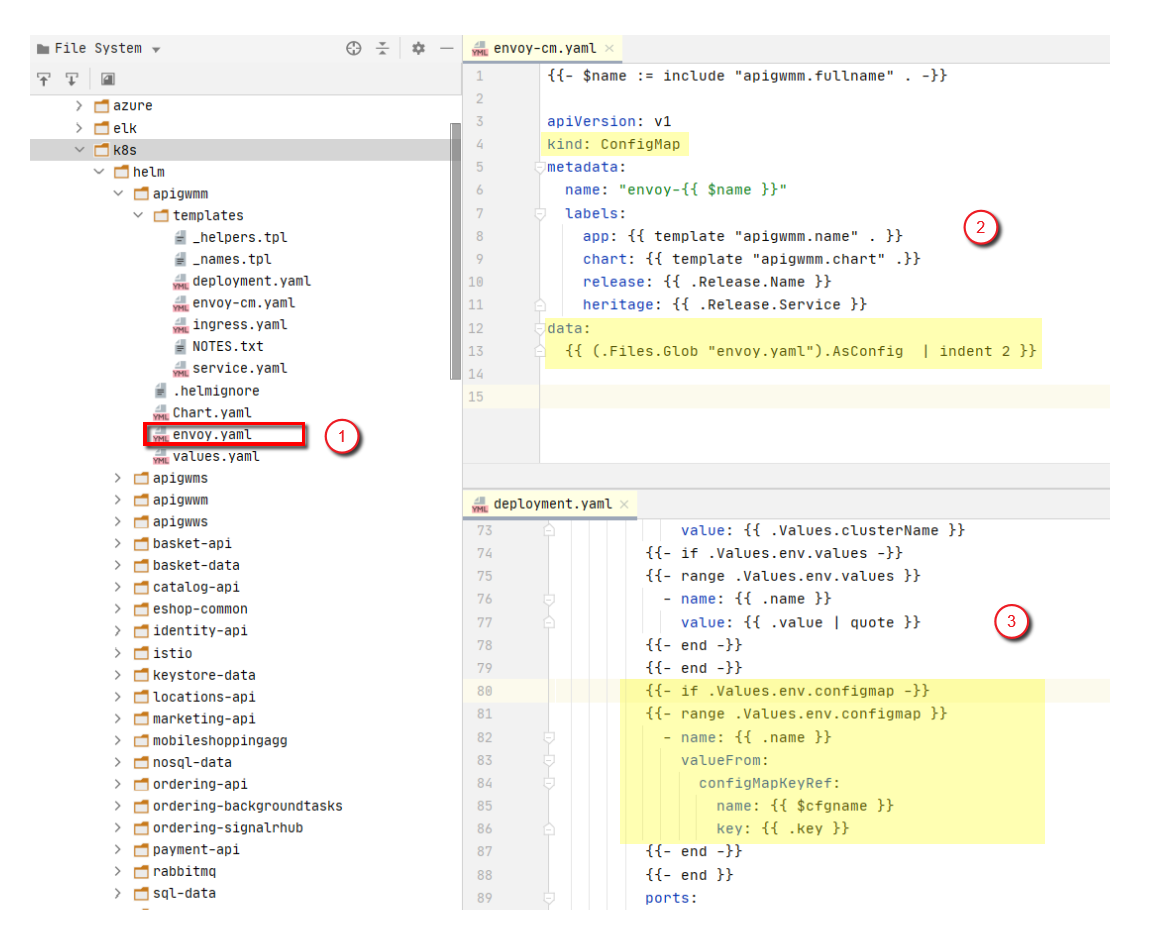Fold the metadata block on line 5

click(540, 167)
